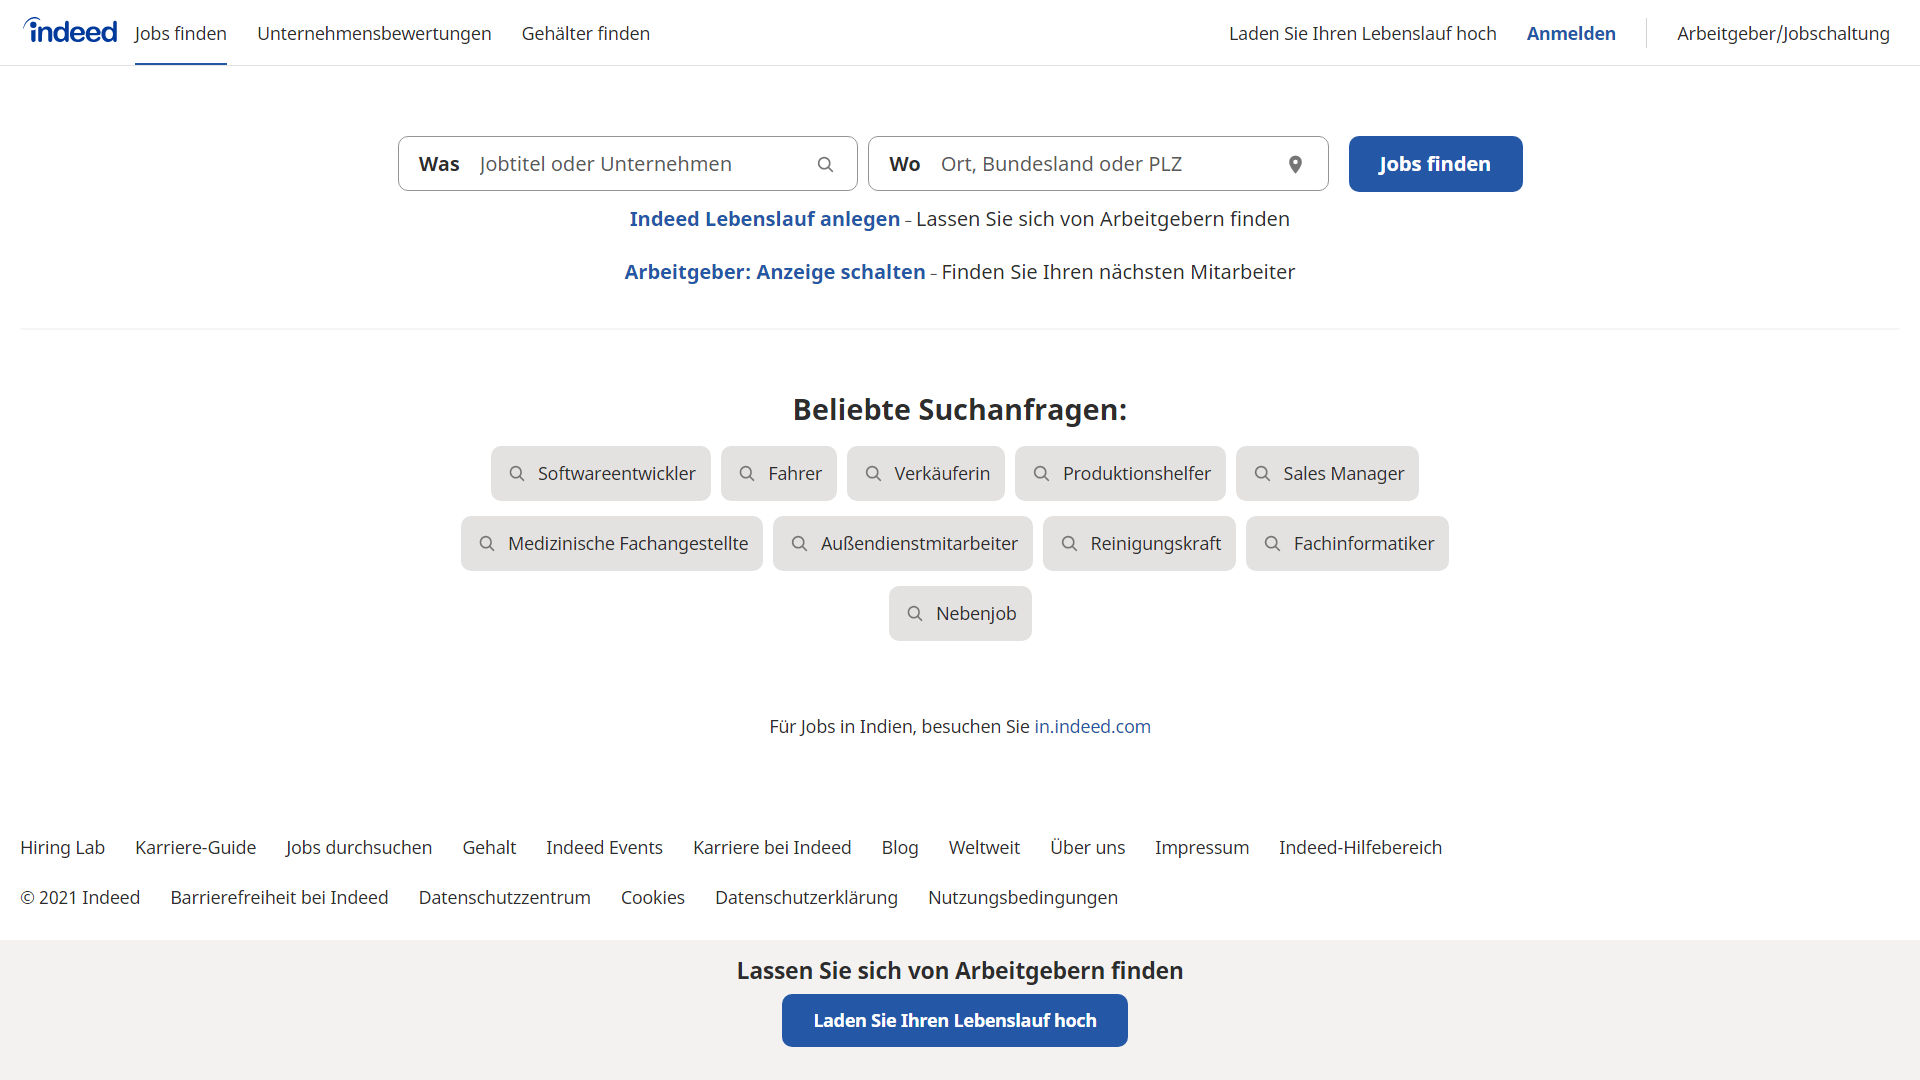Image resolution: width=1920 pixels, height=1080 pixels.
Task: Open the Indeed Lebenslauf anlegen link
Action: pos(765,219)
